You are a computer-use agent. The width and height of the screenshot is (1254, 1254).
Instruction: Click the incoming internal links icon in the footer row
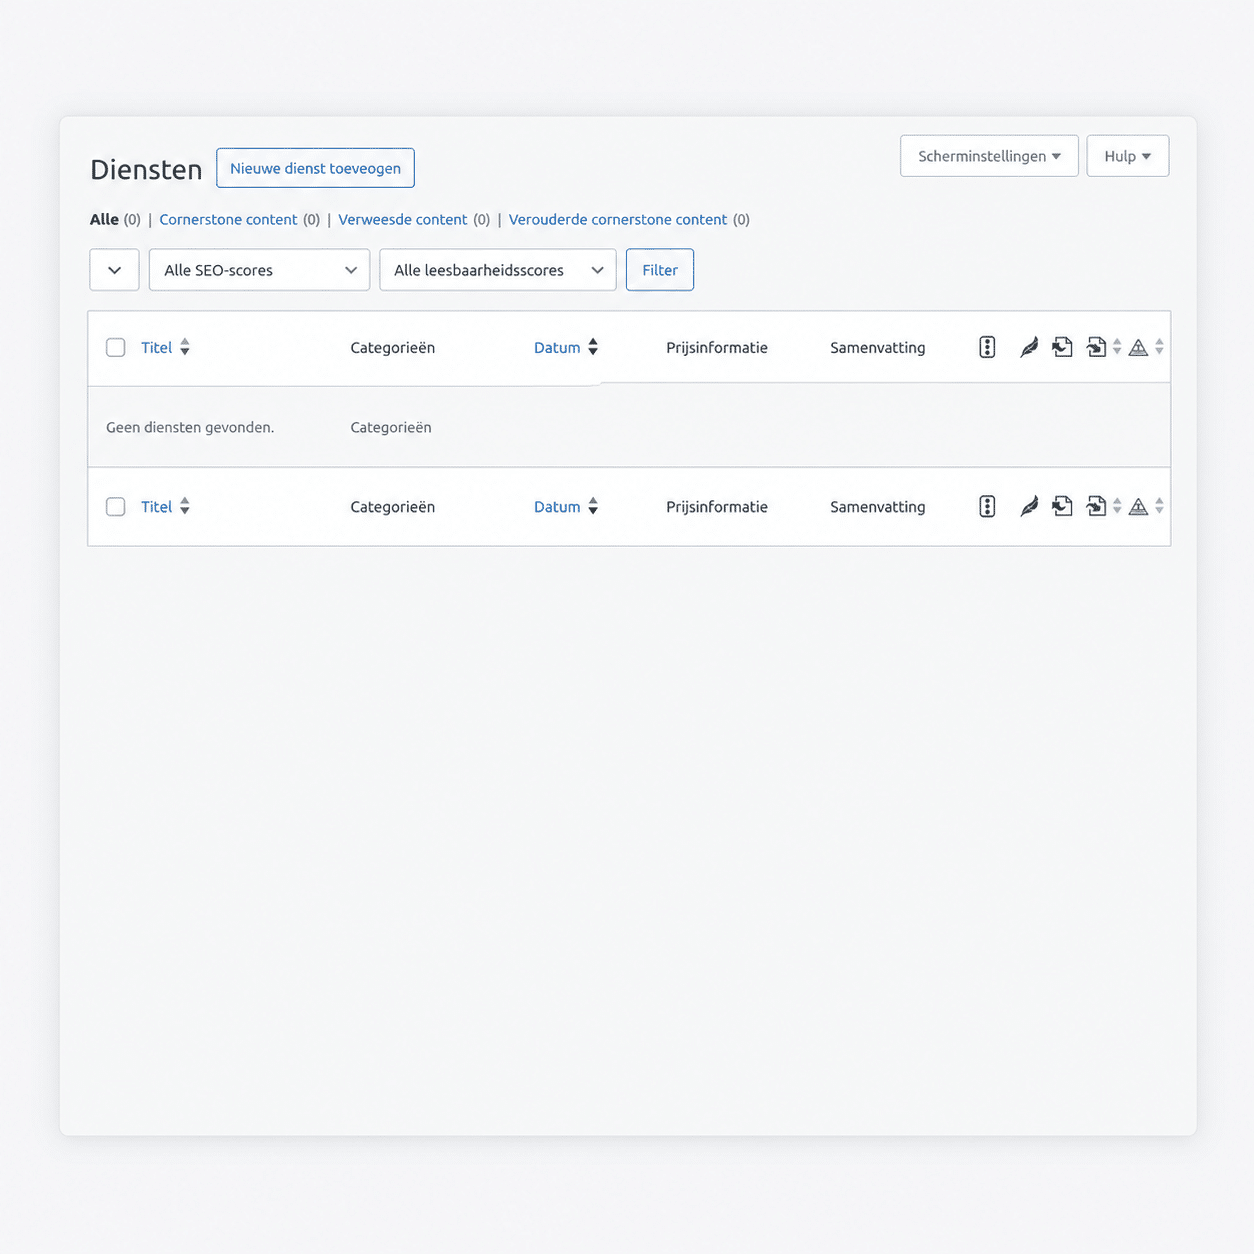[1097, 506]
